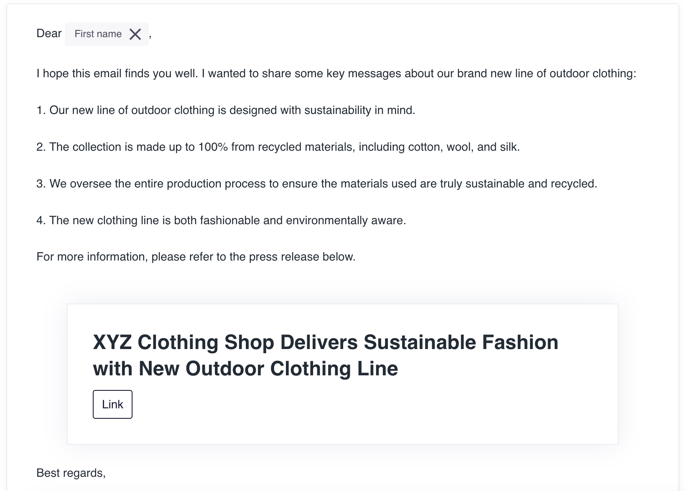Click the XYZ Clothing Shop headline
The height and width of the screenshot is (491, 688).
pos(325,355)
